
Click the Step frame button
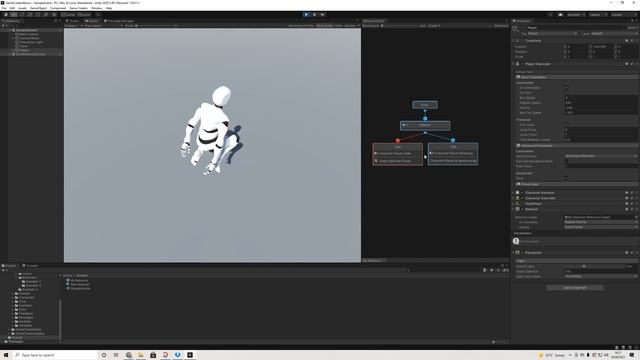[x=322, y=14]
